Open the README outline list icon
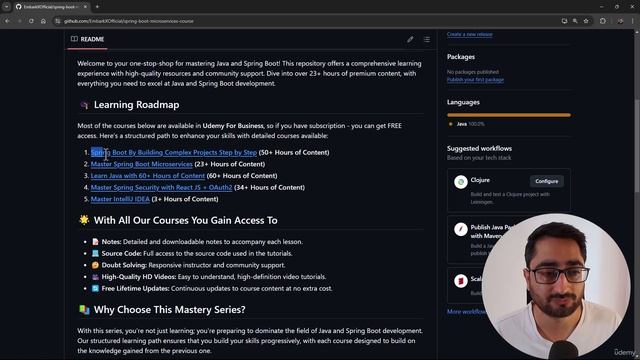640x360 pixels. click(427, 39)
